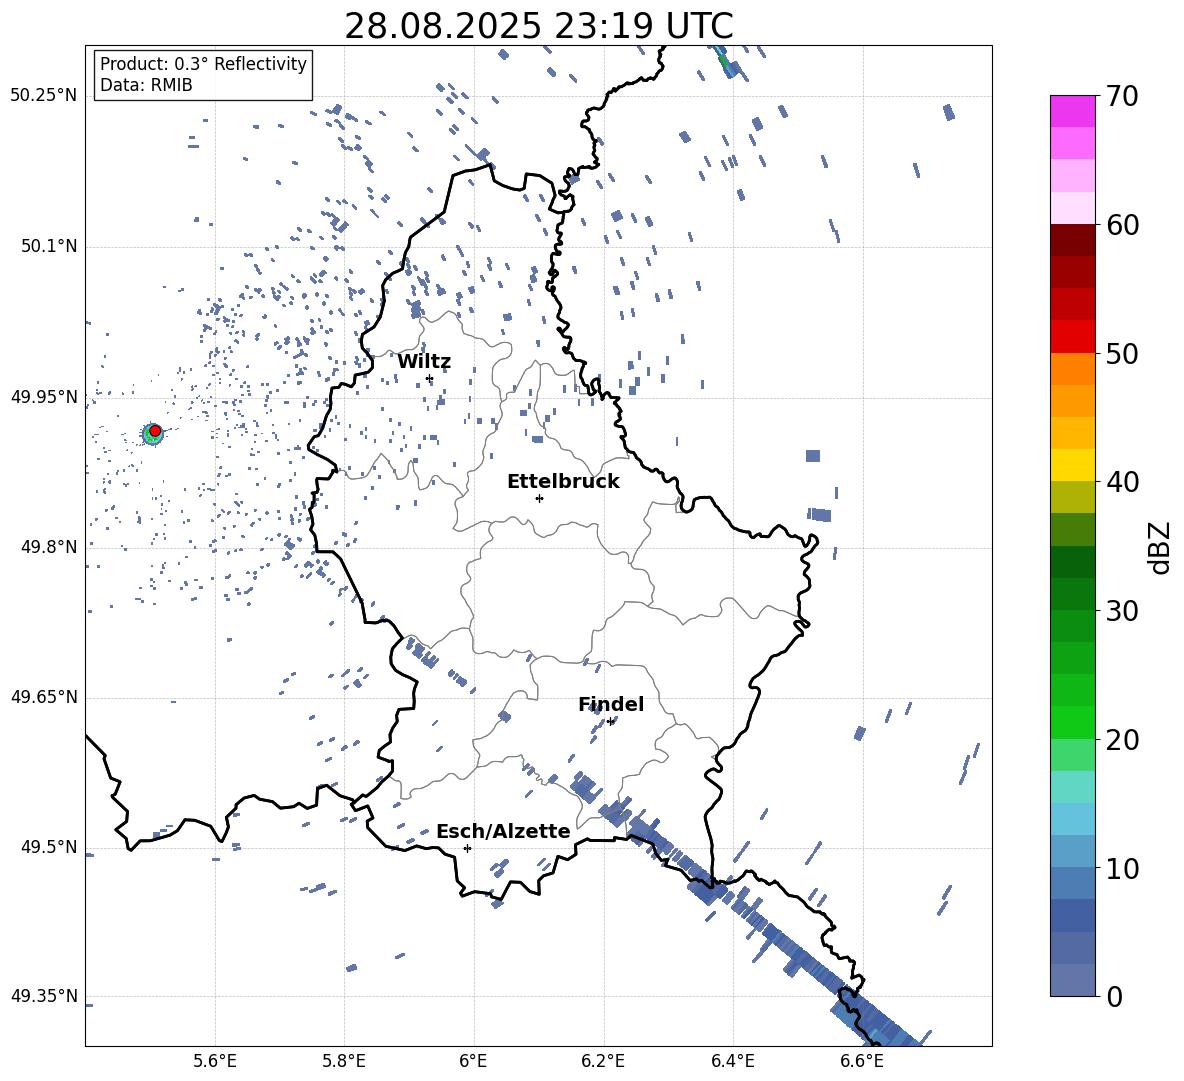Viewport: 1184px width, 1081px height.
Task: Click the 6.6°E longitude label
Action: (x=862, y=1061)
